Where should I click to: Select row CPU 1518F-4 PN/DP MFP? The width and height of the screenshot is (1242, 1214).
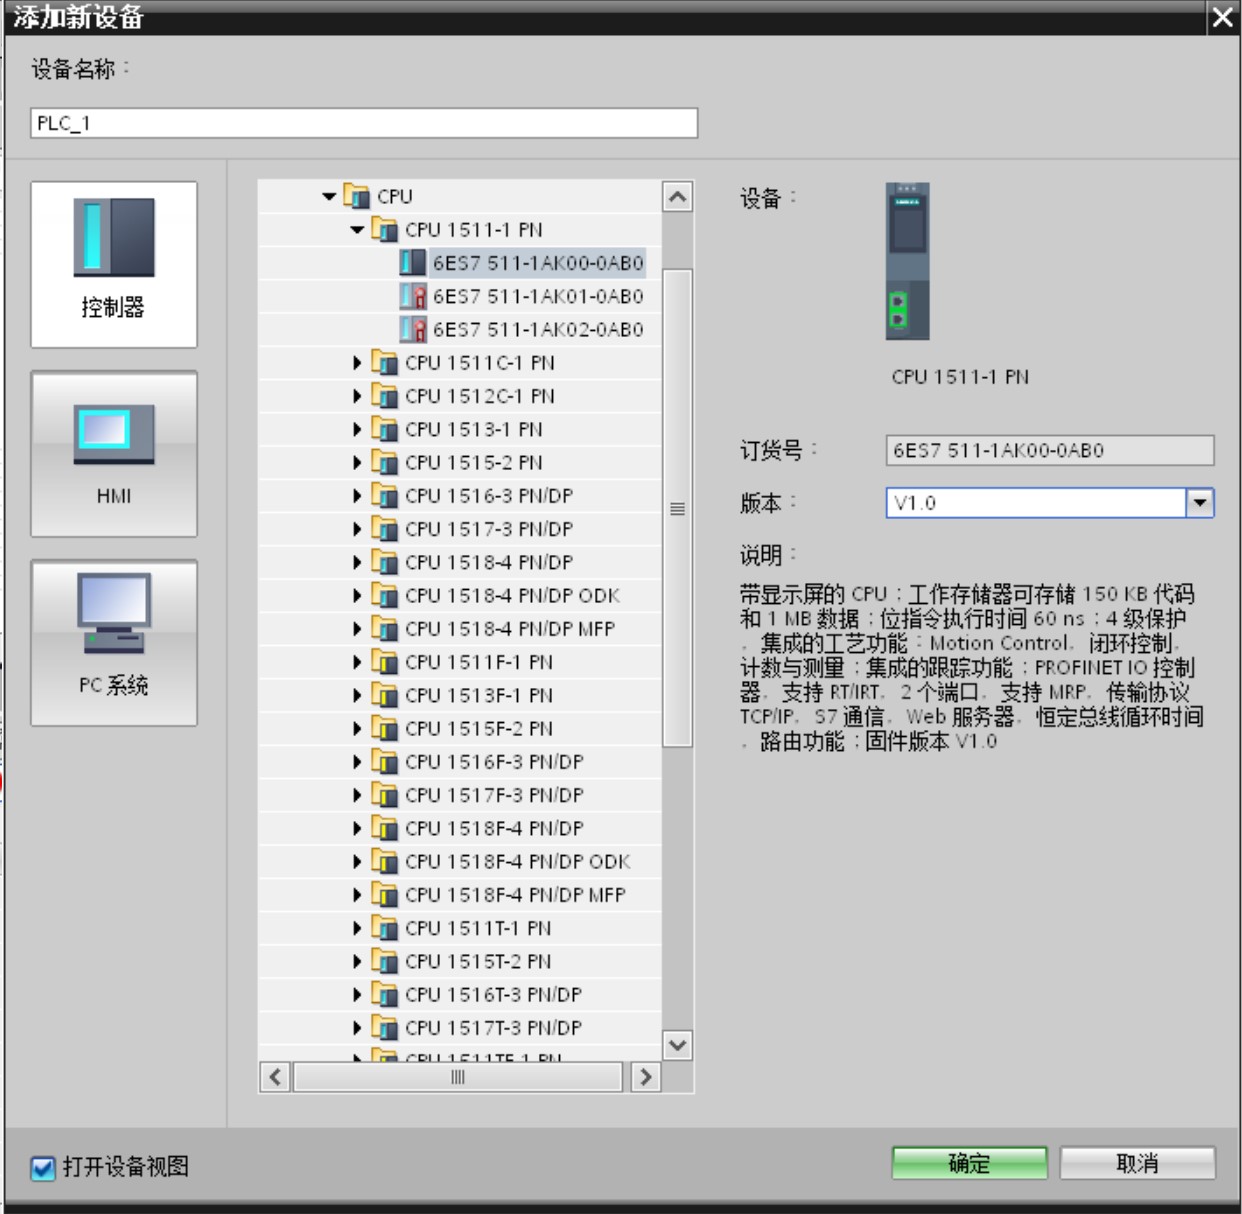[x=460, y=894]
